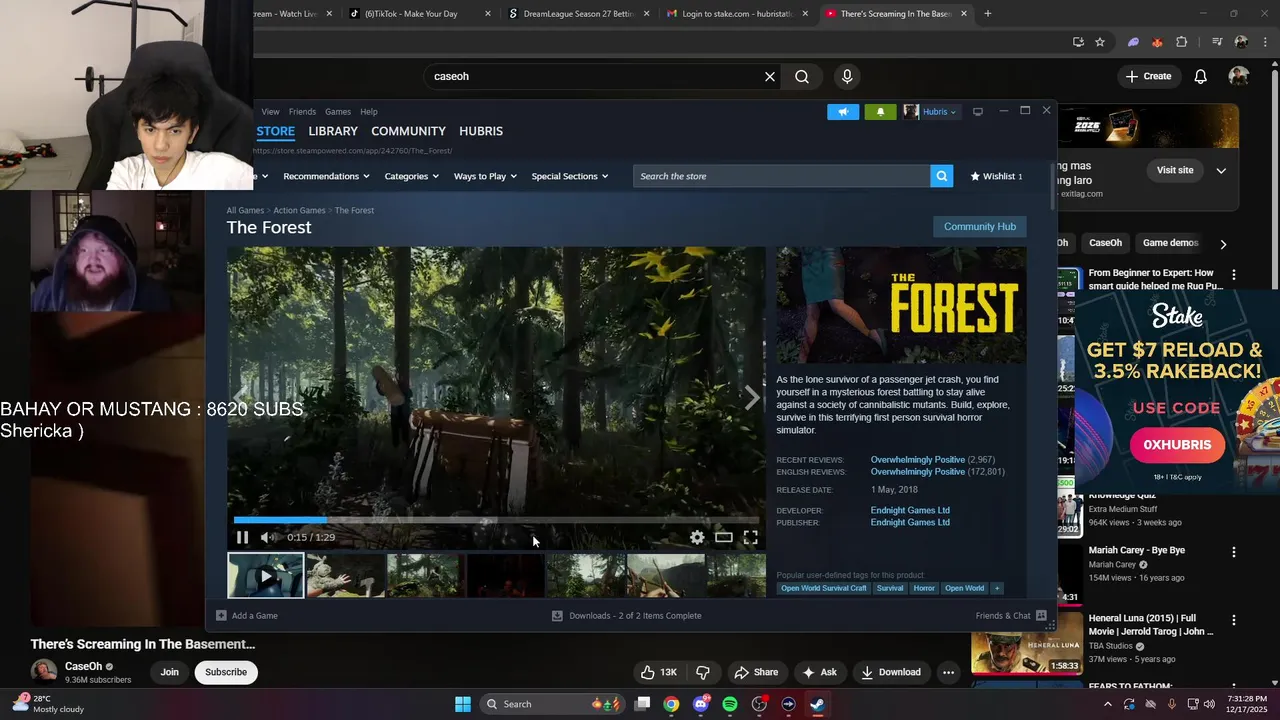Click Add a Game in Steam
This screenshot has width=1280, height=720.
(x=247, y=615)
